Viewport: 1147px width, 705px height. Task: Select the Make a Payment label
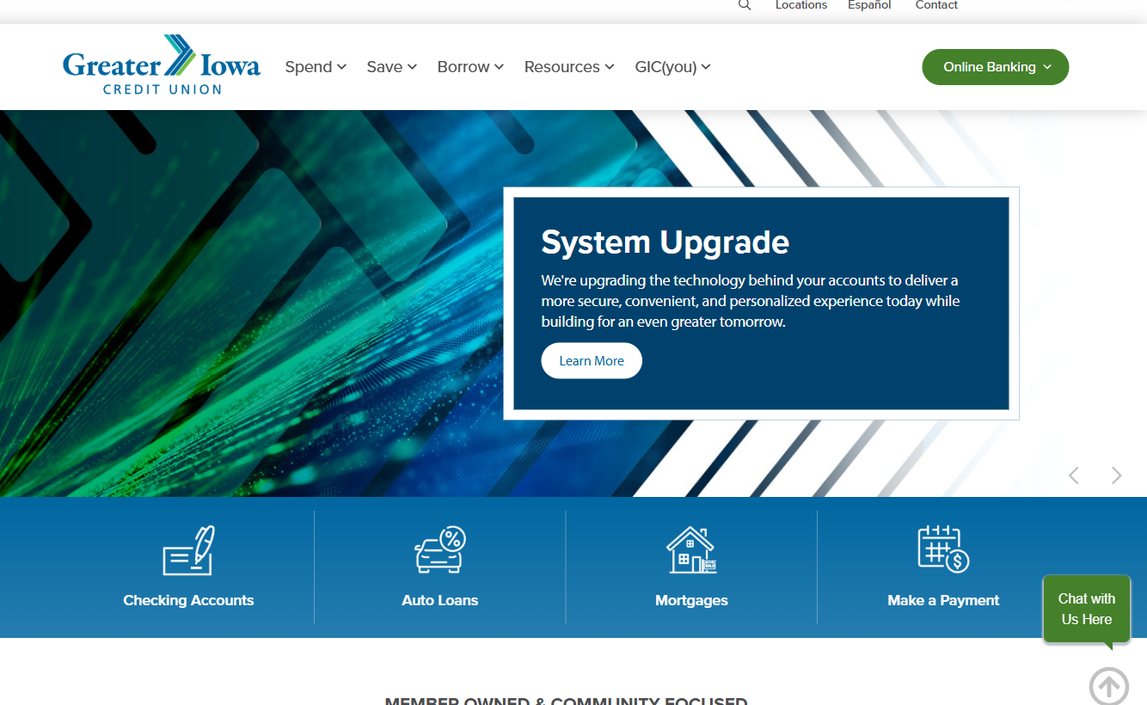coord(943,600)
